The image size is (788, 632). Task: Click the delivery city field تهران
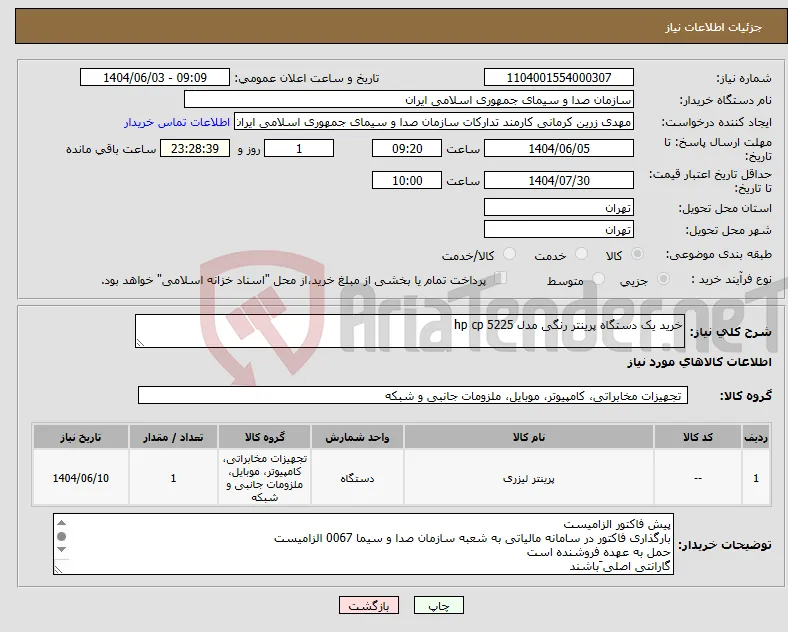tap(559, 230)
